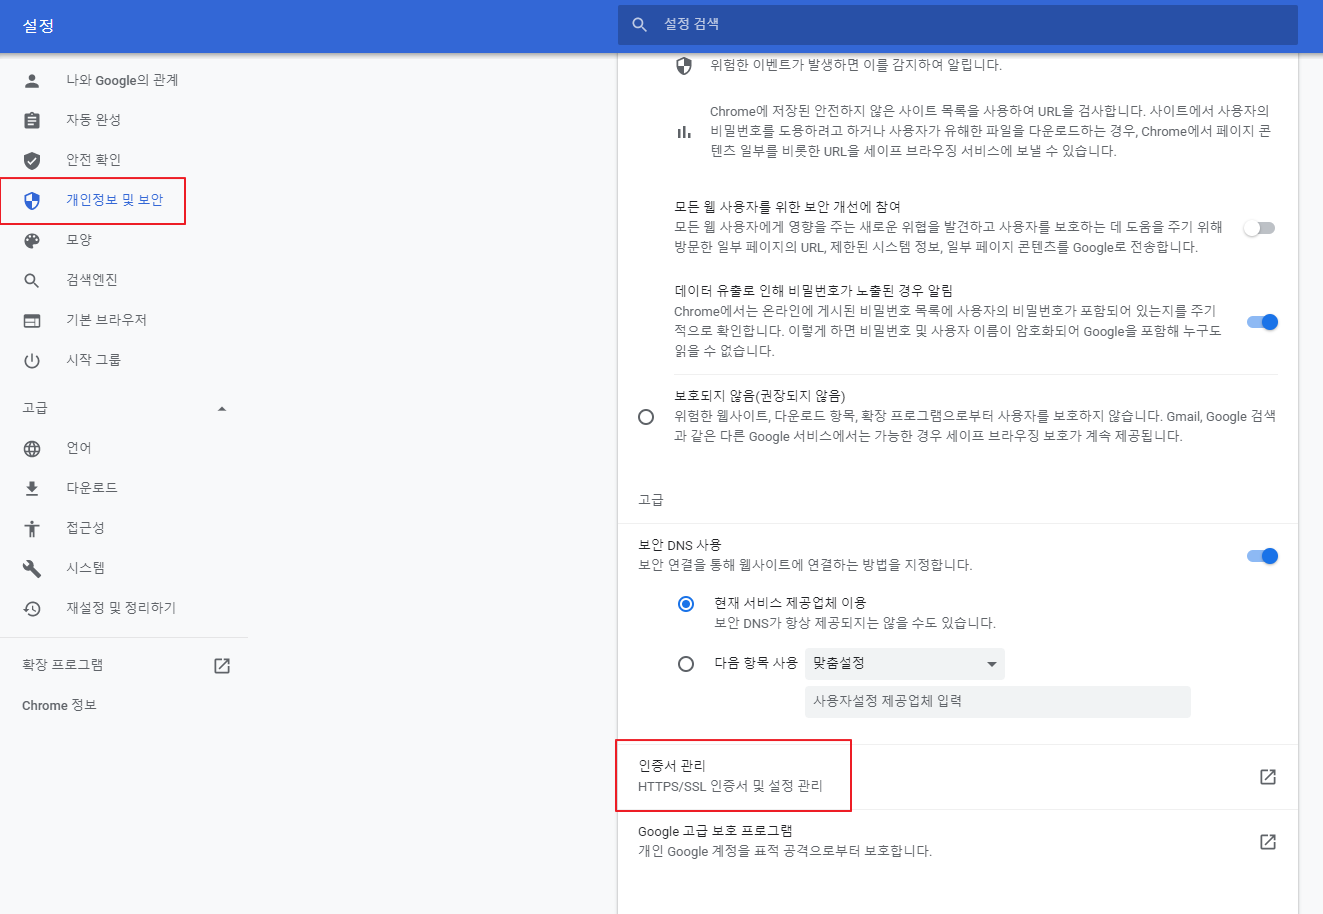Select the 다음 항목 사용 radio option
This screenshot has height=914, width=1323.
(x=686, y=664)
